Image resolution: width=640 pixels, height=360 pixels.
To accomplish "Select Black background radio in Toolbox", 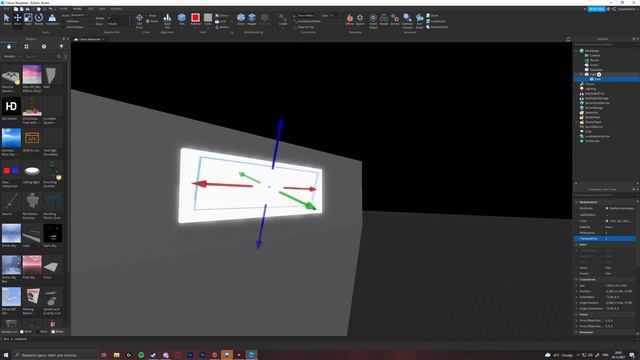I will pyautogui.click(x=38, y=332).
